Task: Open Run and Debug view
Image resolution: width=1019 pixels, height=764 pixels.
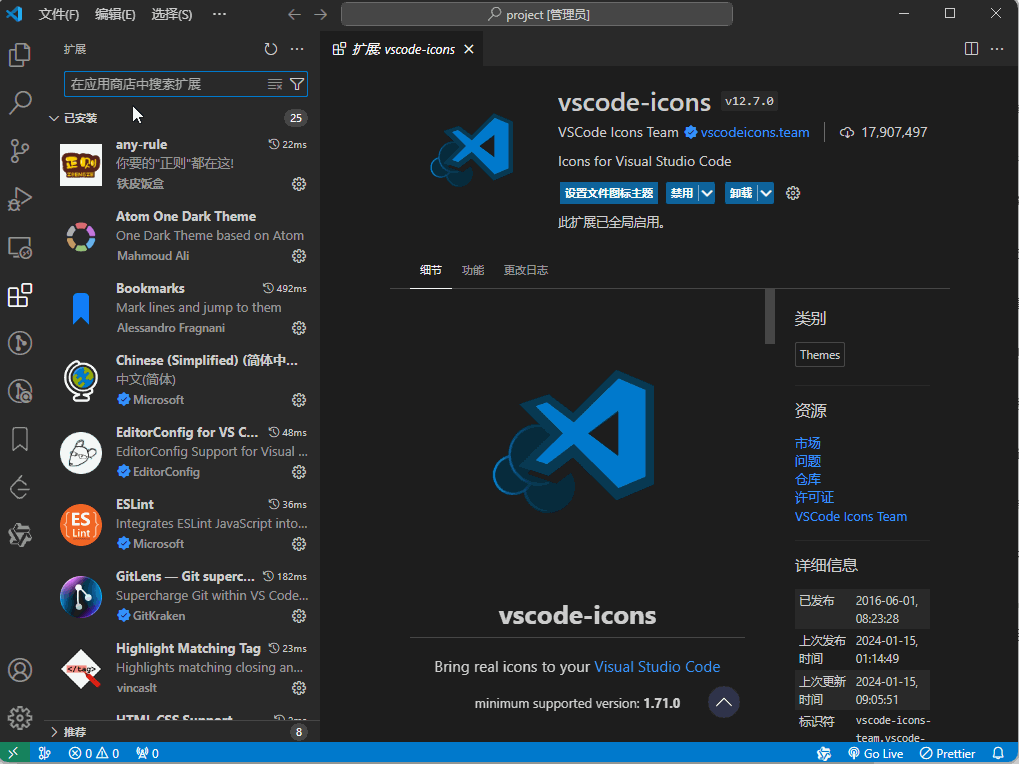Action: point(20,199)
